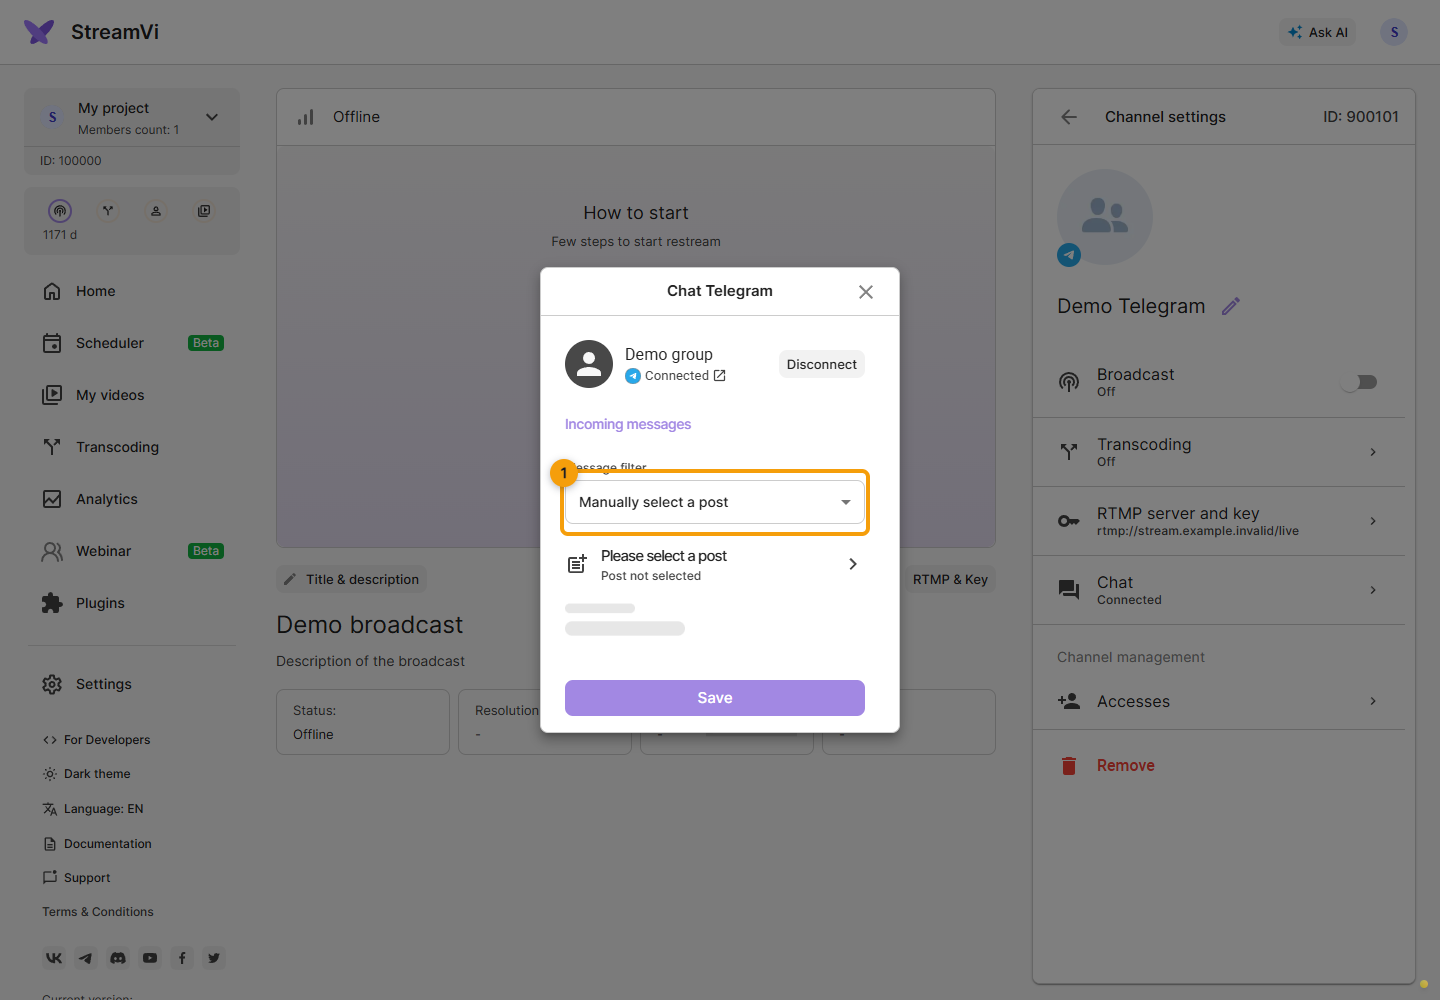Image resolution: width=1440 pixels, height=1000 pixels.
Task: Open the Demo group external link icon
Action: pos(719,376)
